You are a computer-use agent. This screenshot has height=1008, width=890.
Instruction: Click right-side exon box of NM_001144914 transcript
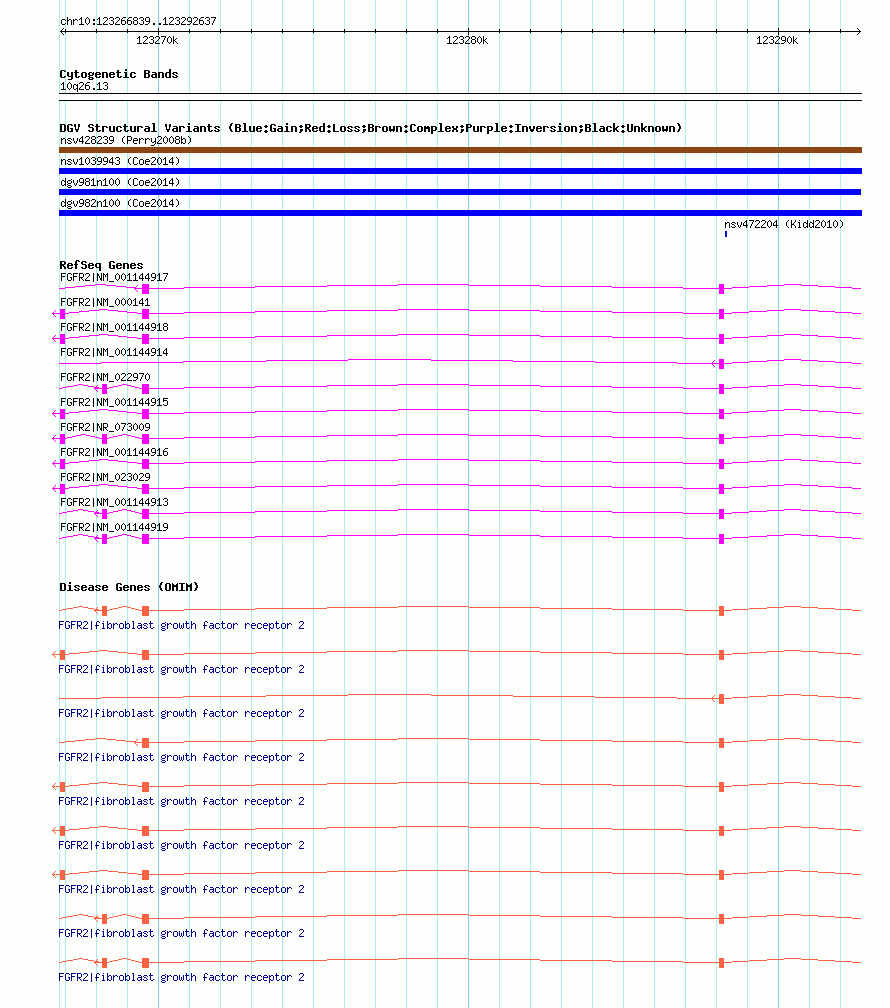point(722,364)
